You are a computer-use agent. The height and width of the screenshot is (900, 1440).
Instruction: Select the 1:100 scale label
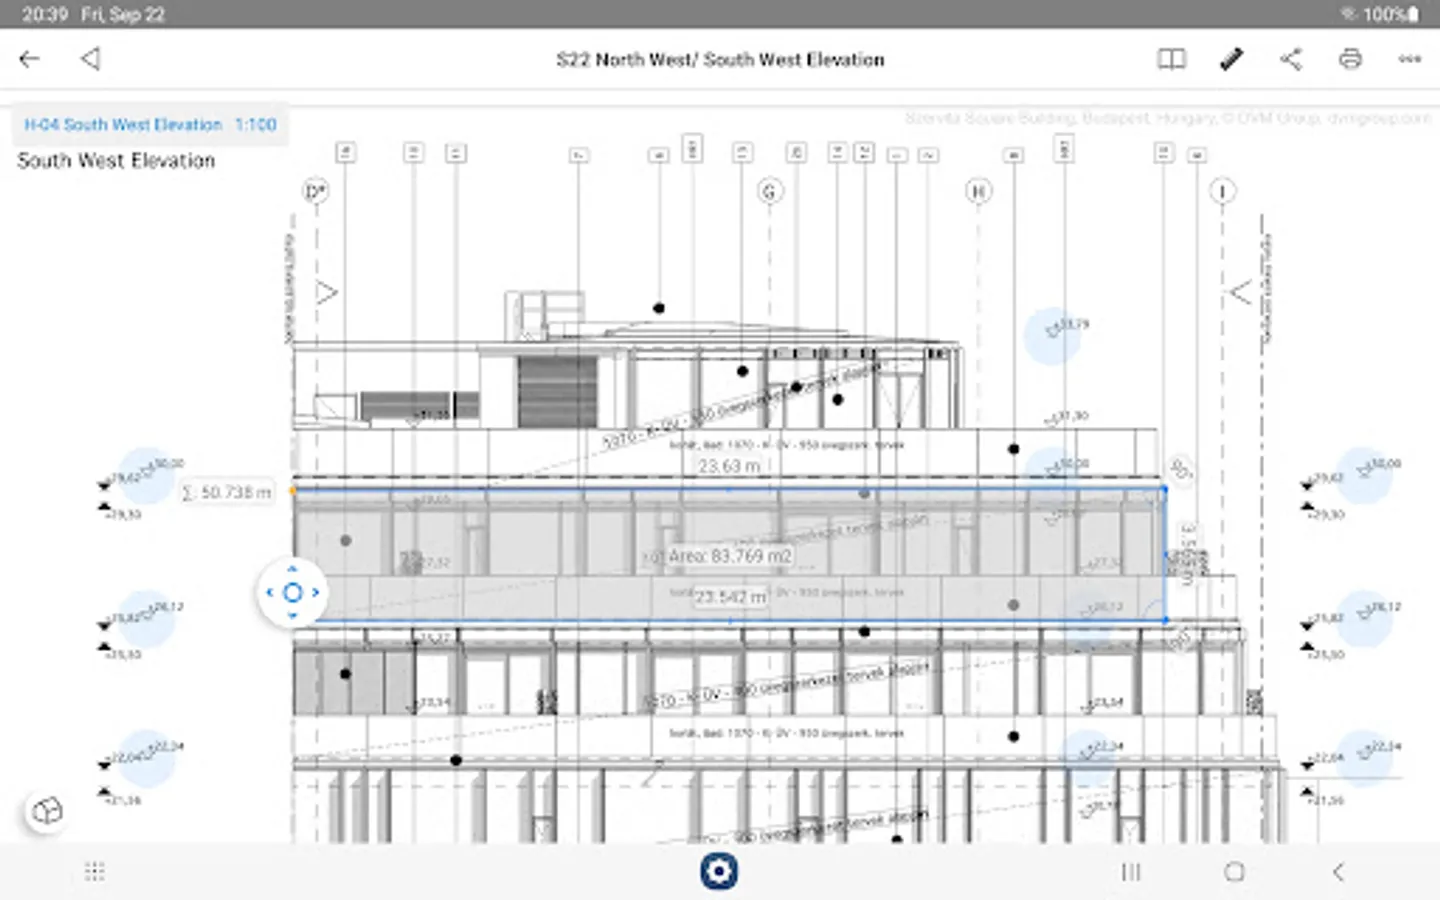[x=256, y=125]
